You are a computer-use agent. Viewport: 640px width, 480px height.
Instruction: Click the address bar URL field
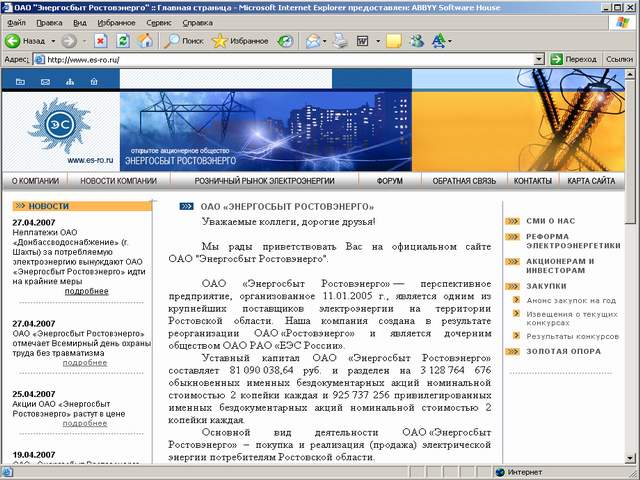pos(289,60)
